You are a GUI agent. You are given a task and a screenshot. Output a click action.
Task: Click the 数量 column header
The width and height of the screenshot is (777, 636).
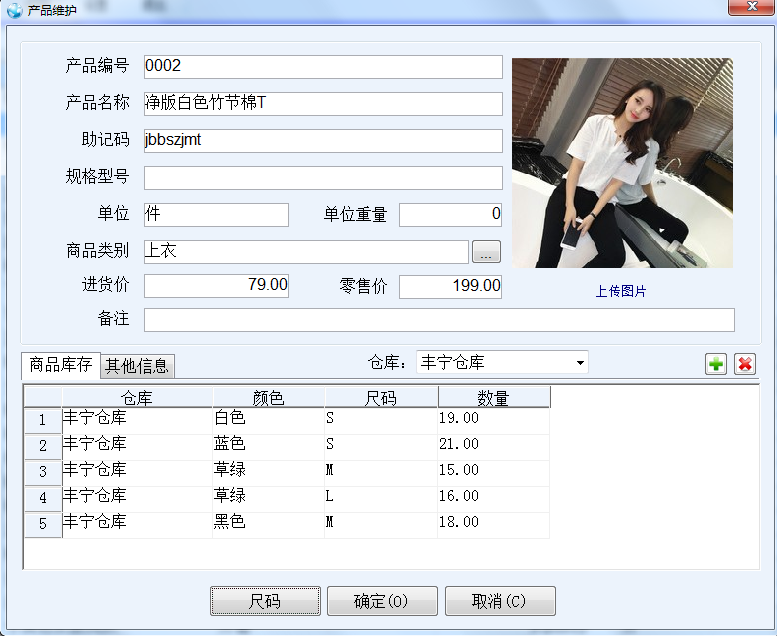[493, 398]
